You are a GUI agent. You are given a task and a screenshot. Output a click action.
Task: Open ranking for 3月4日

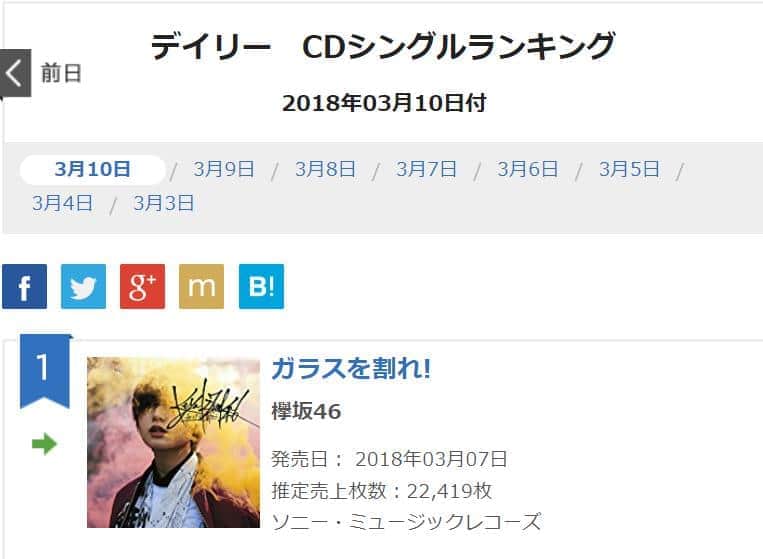click(62, 203)
